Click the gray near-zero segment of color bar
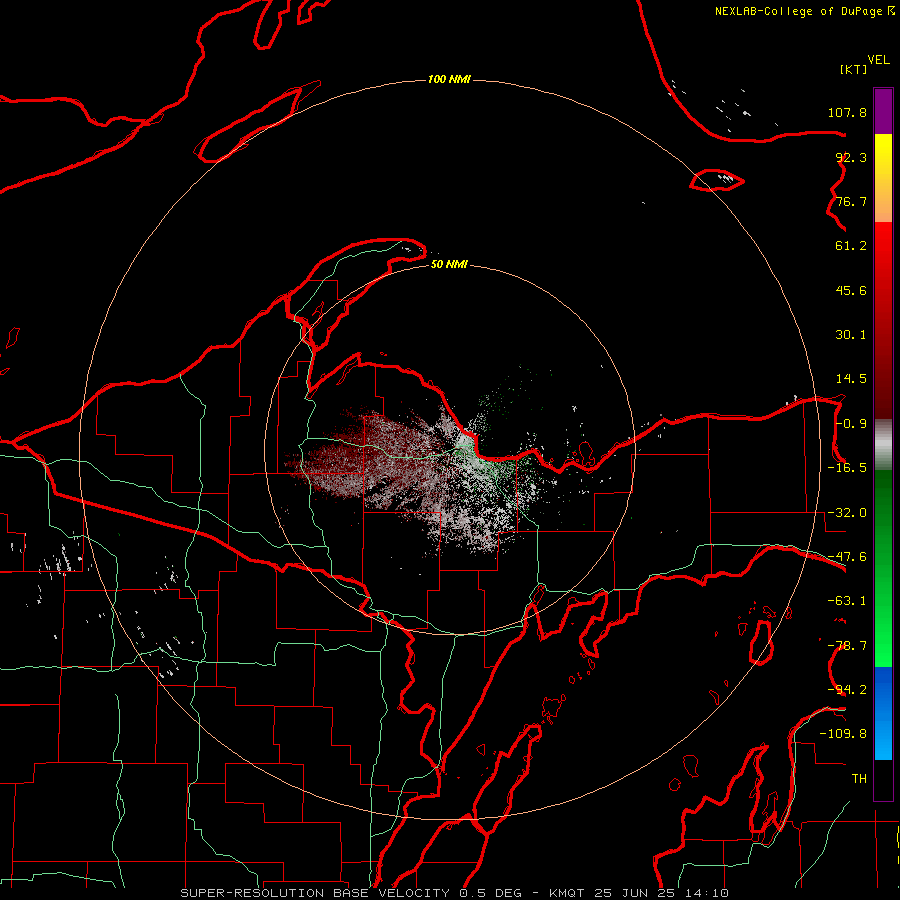The image size is (900, 900). [883, 445]
